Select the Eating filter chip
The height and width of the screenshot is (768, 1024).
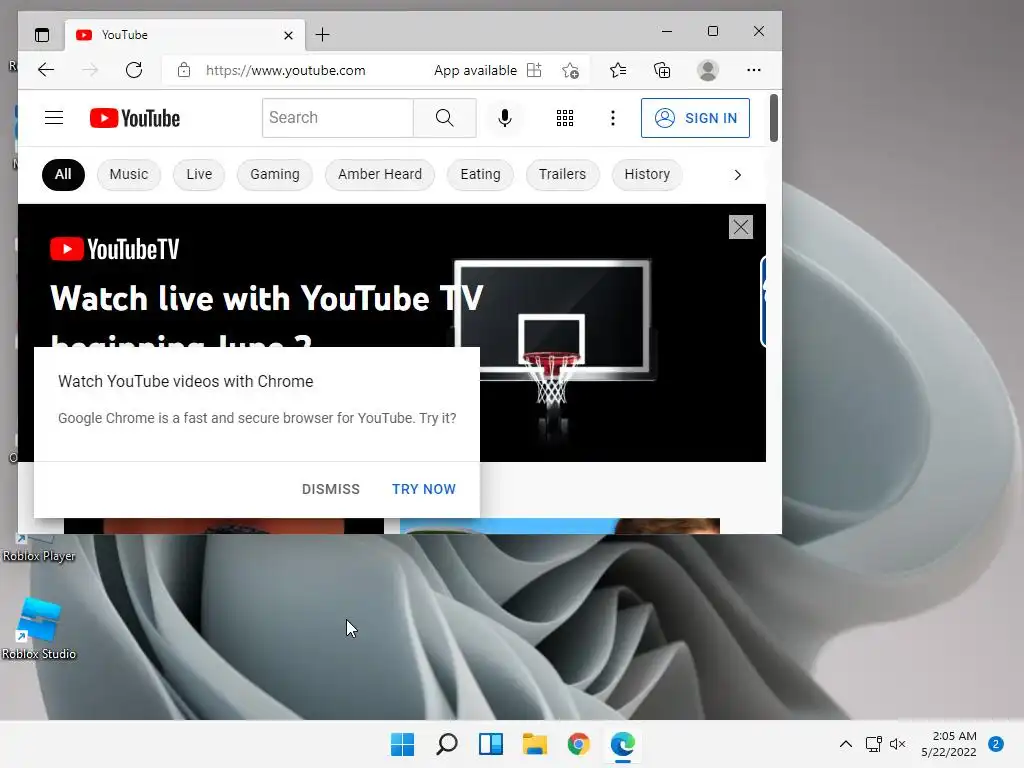point(481,174)
